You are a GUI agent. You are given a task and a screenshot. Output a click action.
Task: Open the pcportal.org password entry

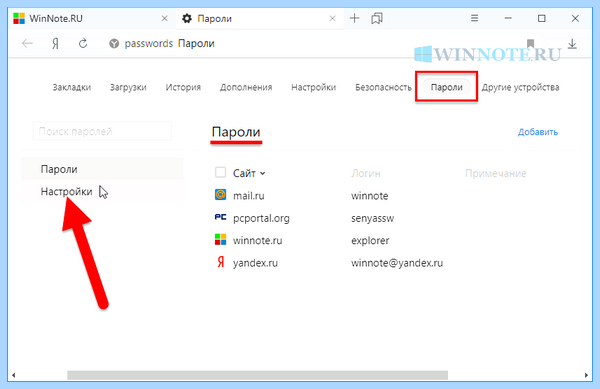(x=261, y=218)
